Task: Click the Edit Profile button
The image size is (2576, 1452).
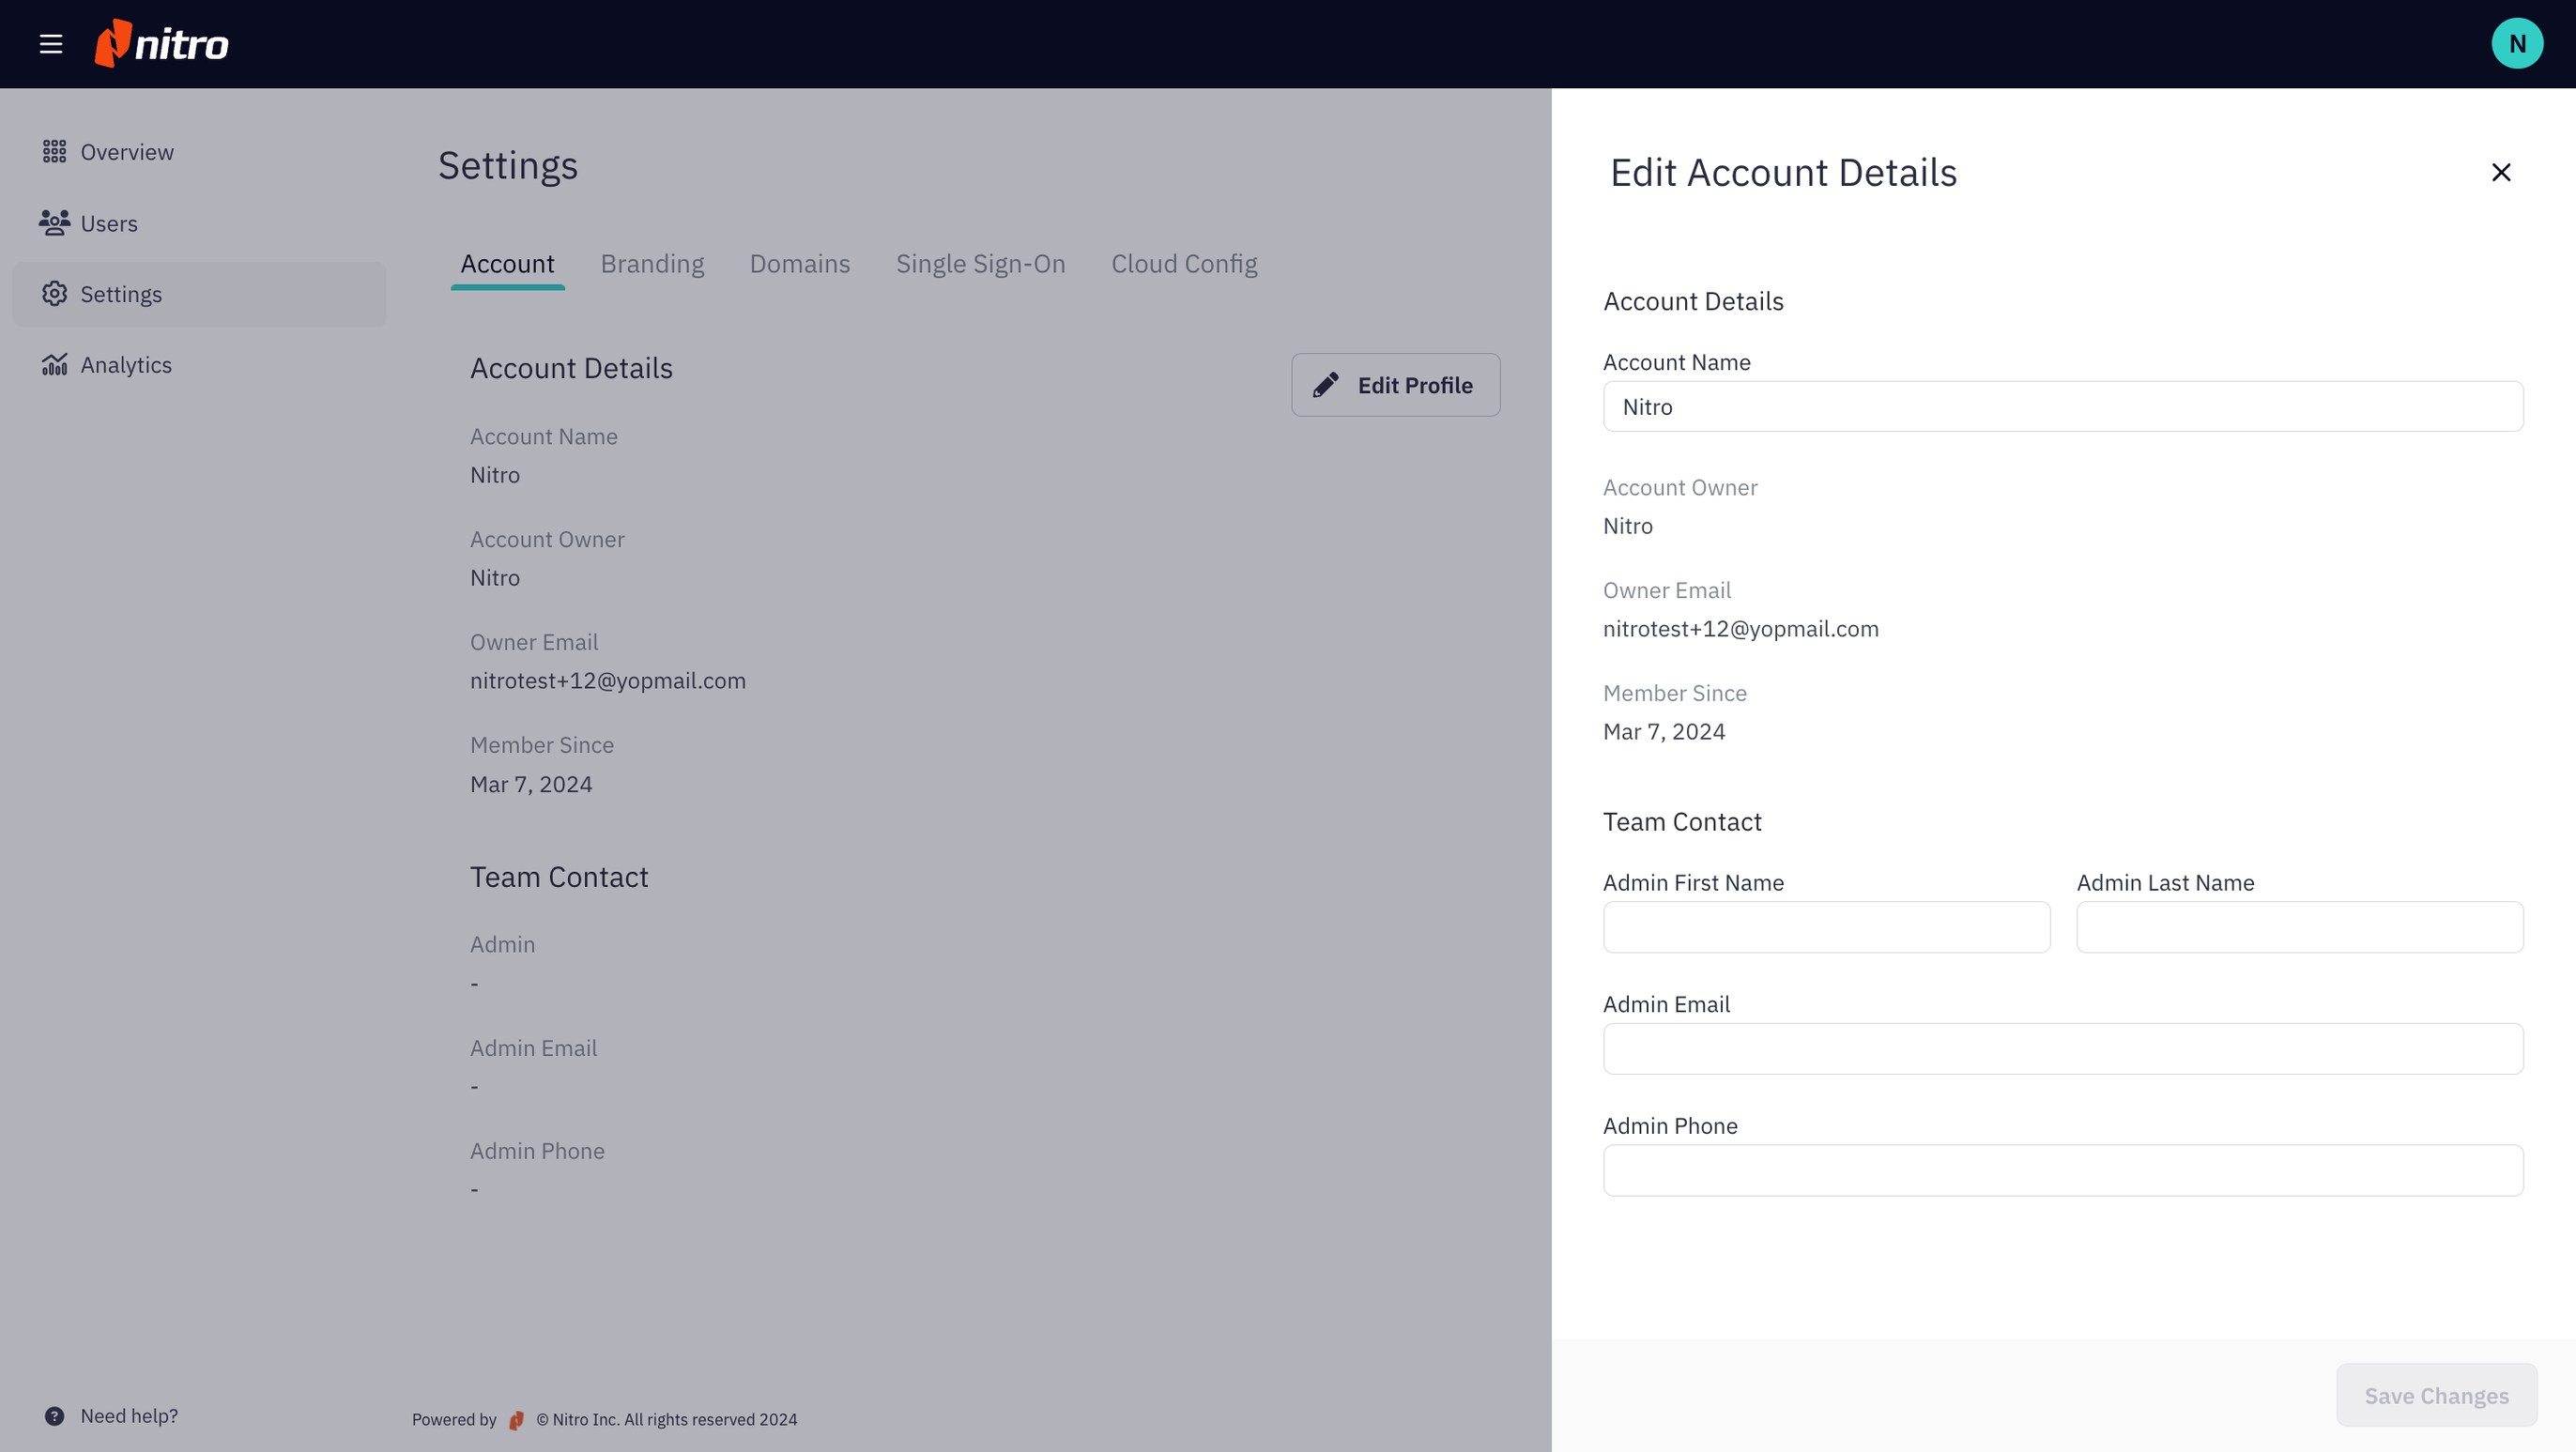Action: (x=1395, y=384)
